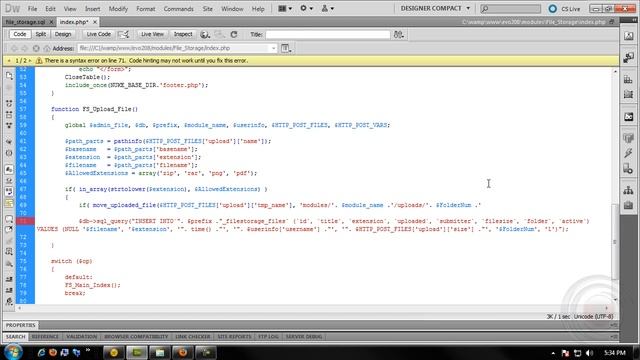640x360 pixels.
Task: Open the Insert panel icon in right dock
Action: click(x=629, y=58)
